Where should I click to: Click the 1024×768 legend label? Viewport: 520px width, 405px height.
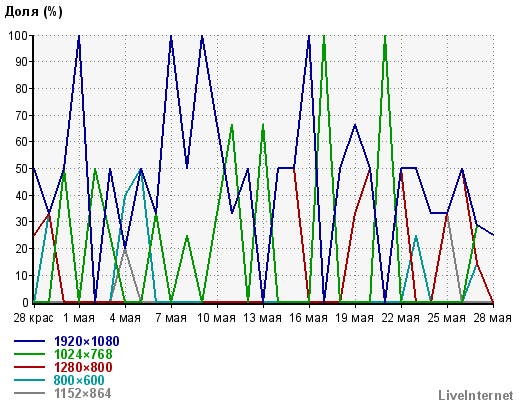(83, 354)
